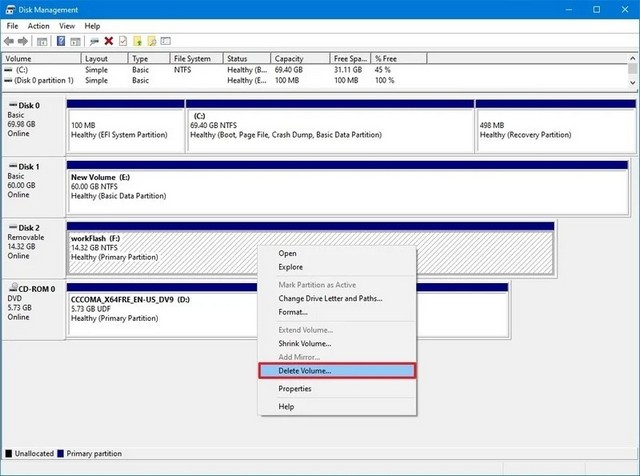Click the Disk 2 Removable label panel
The image size is (640, 476).
pyautogui.click(x=33, y=247)
